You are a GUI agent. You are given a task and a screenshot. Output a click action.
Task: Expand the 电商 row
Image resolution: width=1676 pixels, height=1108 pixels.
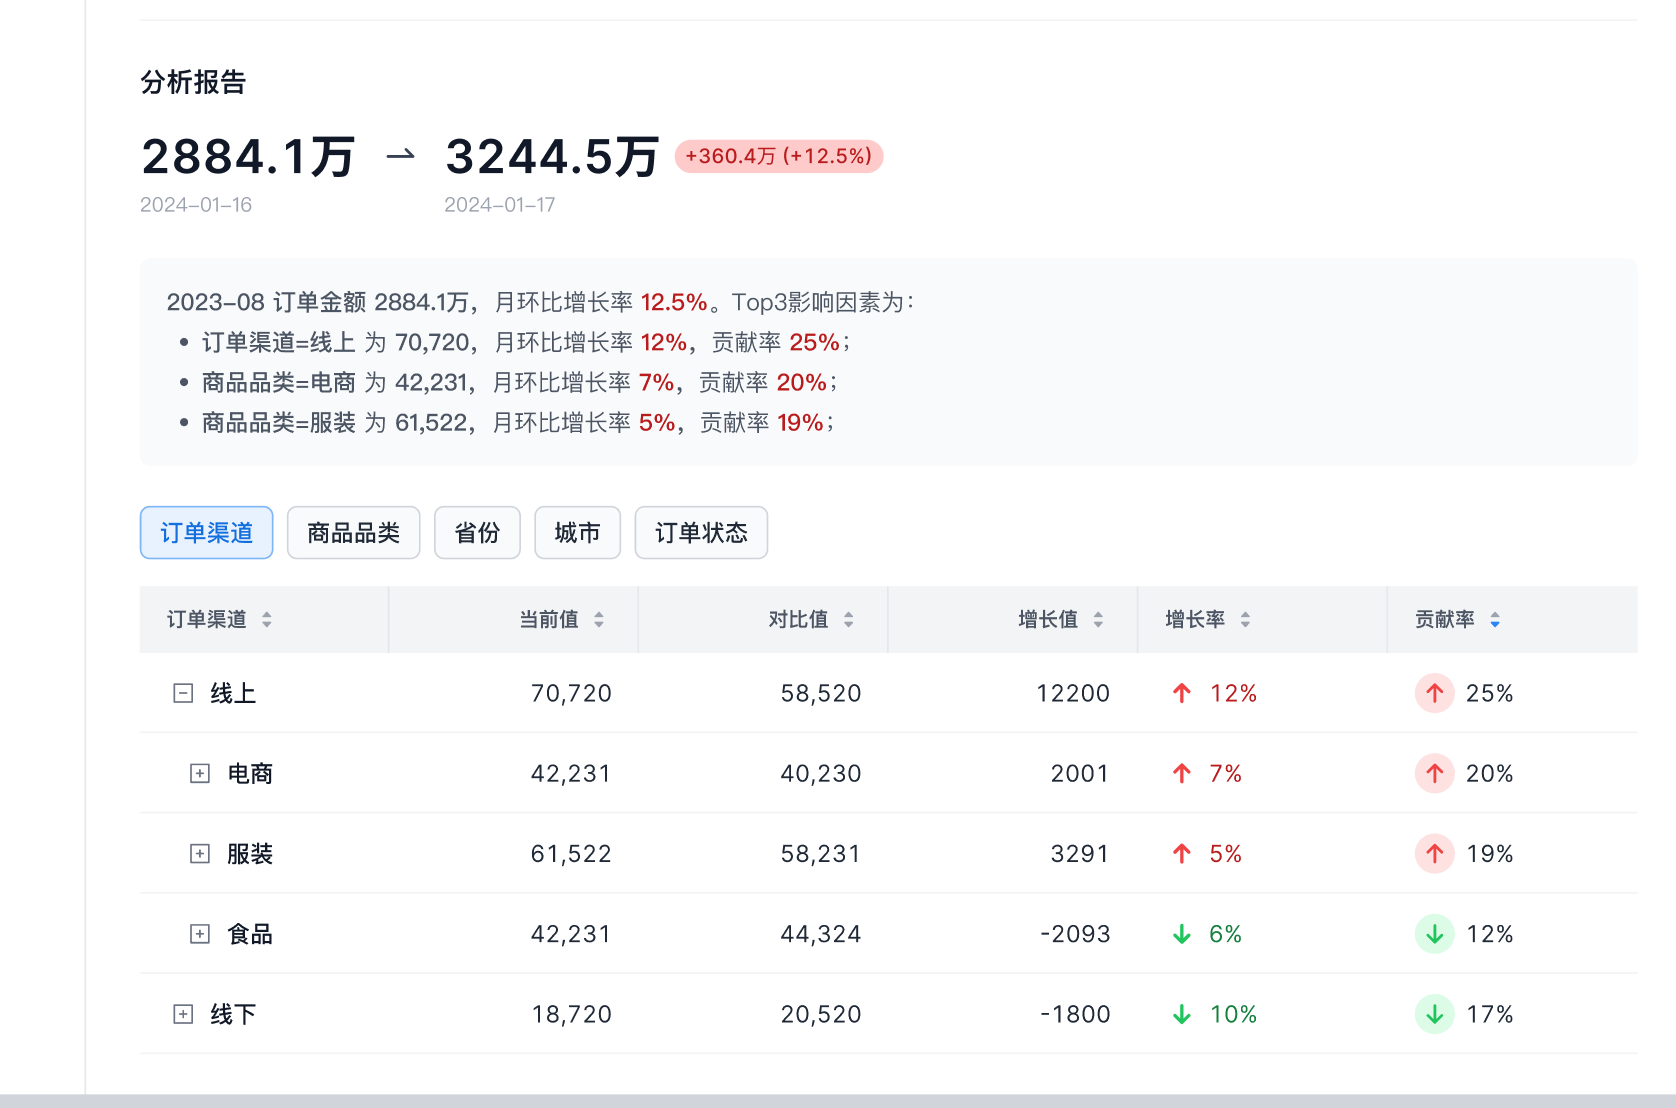(200, 774)
